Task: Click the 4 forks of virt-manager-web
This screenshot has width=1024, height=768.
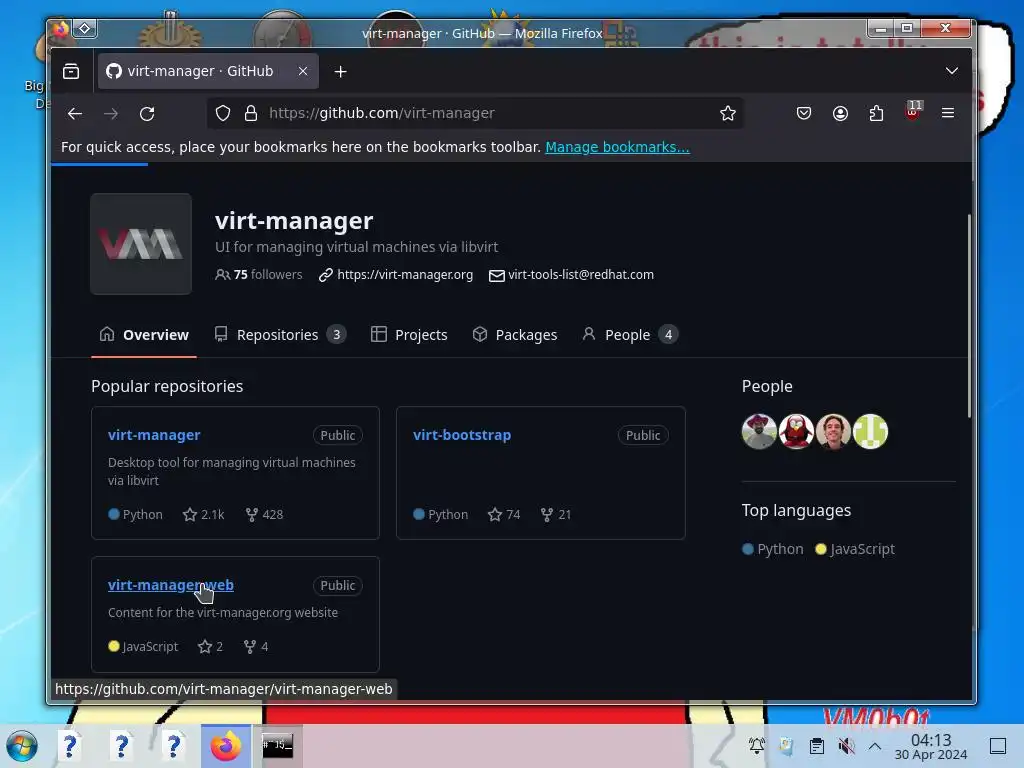Action: [256, 647]
